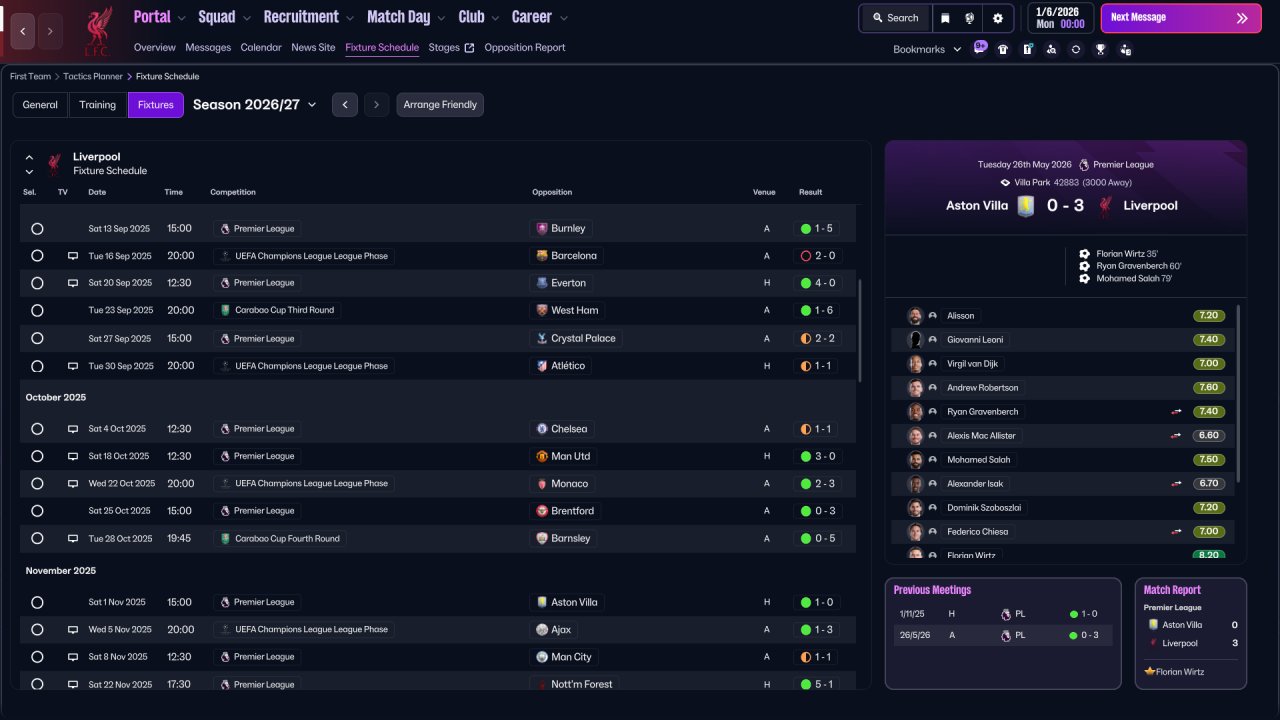Click the 1/11/25 previous meeting row
This screenshot has width=1280, height=720.
(x=1003, y=614)
